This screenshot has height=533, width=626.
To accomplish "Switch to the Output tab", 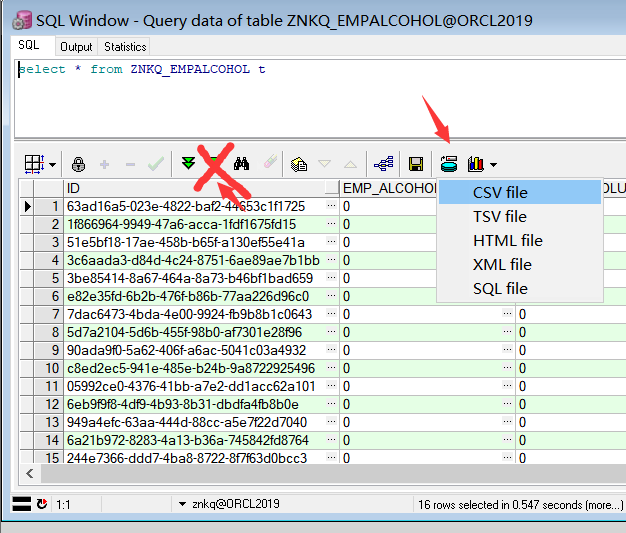I will coord(76,47).
